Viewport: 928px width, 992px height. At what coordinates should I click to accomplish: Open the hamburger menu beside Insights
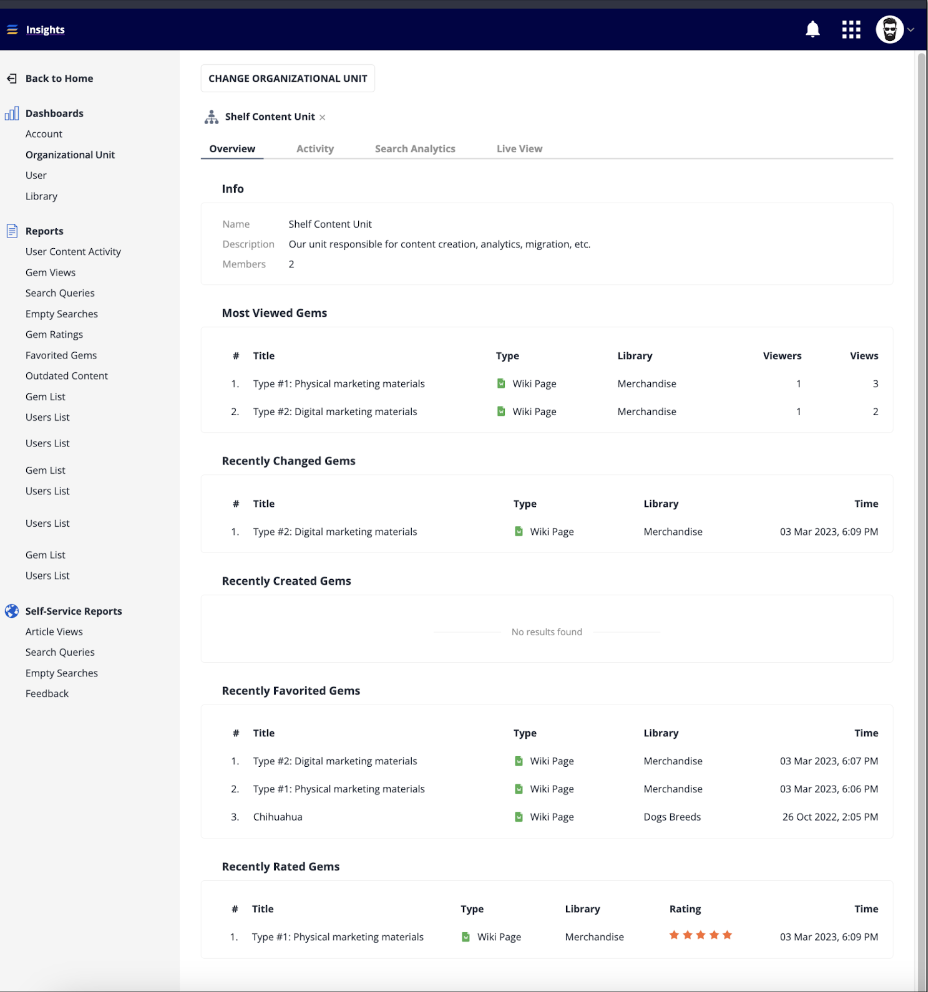point(12,30)
